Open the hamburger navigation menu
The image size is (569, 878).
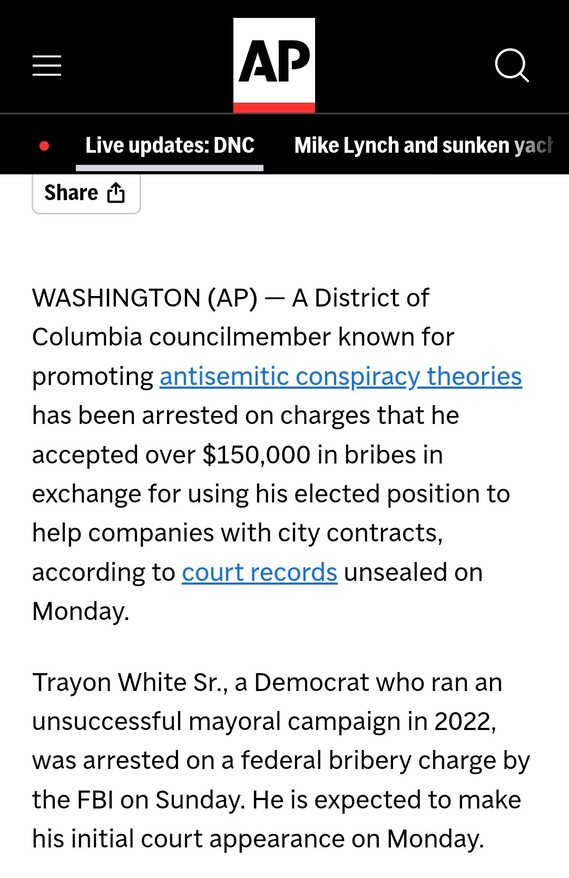click(46, 66)
